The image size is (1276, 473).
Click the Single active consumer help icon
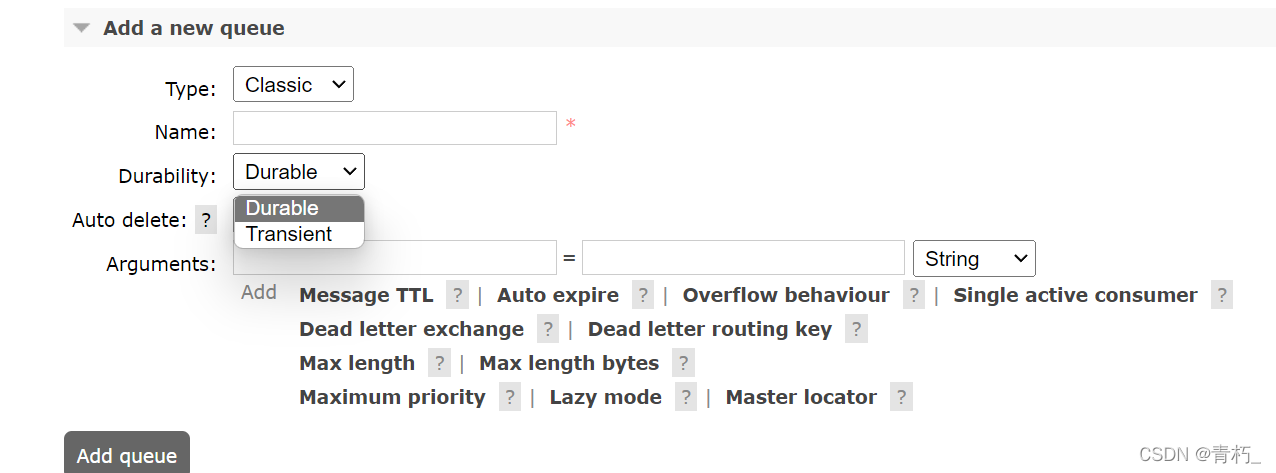pyautogui.click(x=1221, y=295)
